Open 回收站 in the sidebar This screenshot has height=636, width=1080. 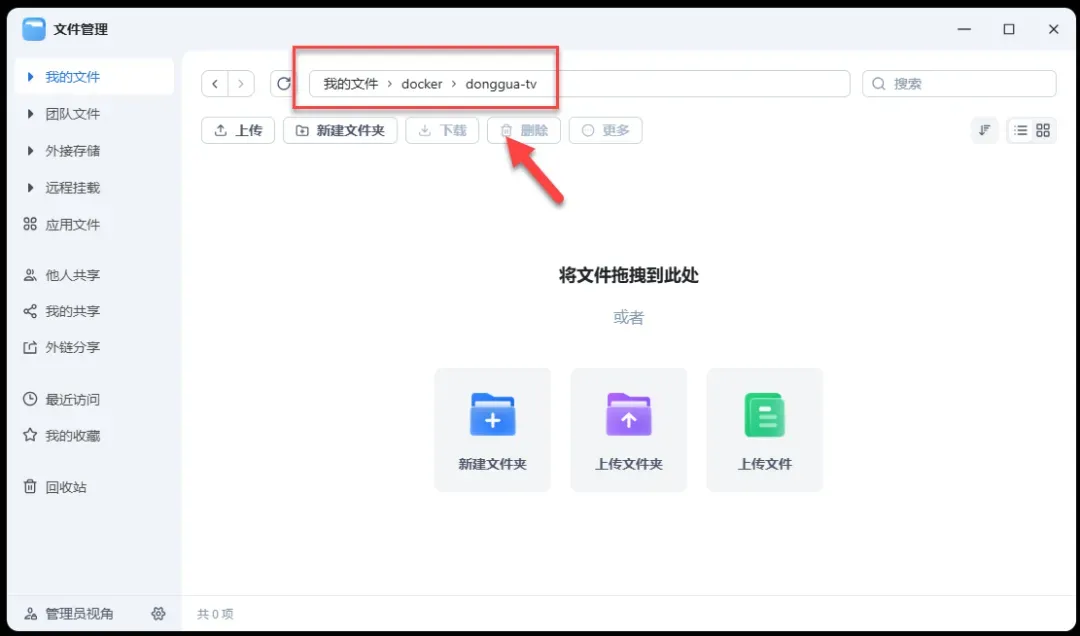tap(65, 487)
